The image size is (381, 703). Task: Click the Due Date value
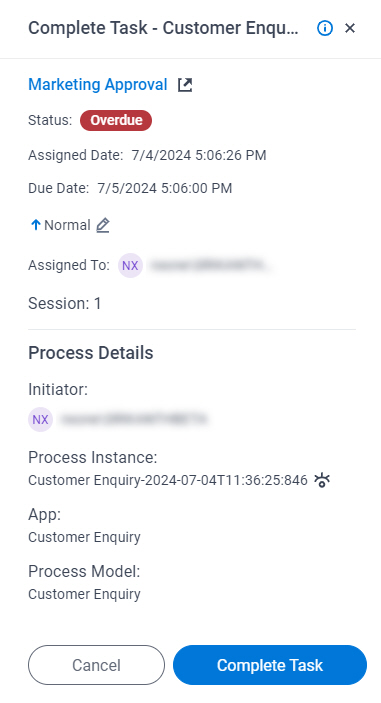(165, 188)
